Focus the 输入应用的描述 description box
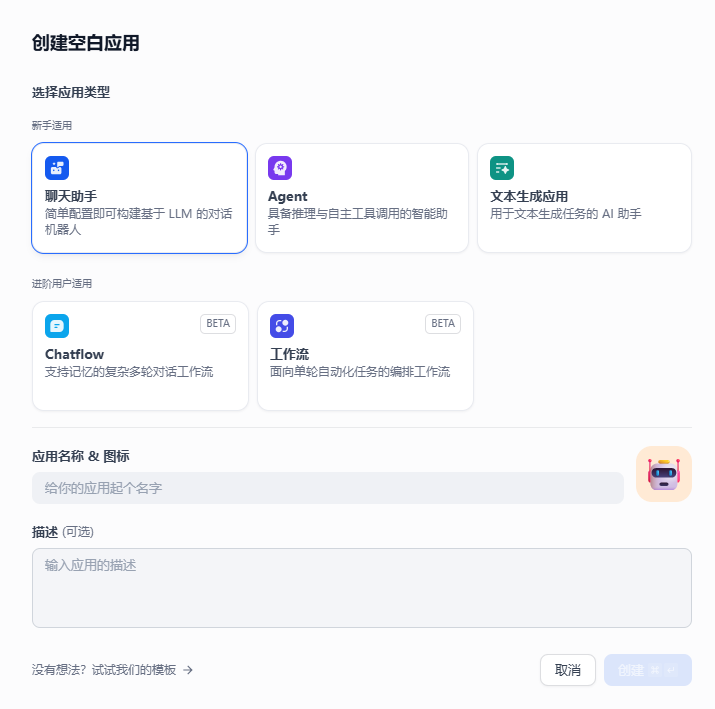This screenshot has width=715, height=709. 362,588
